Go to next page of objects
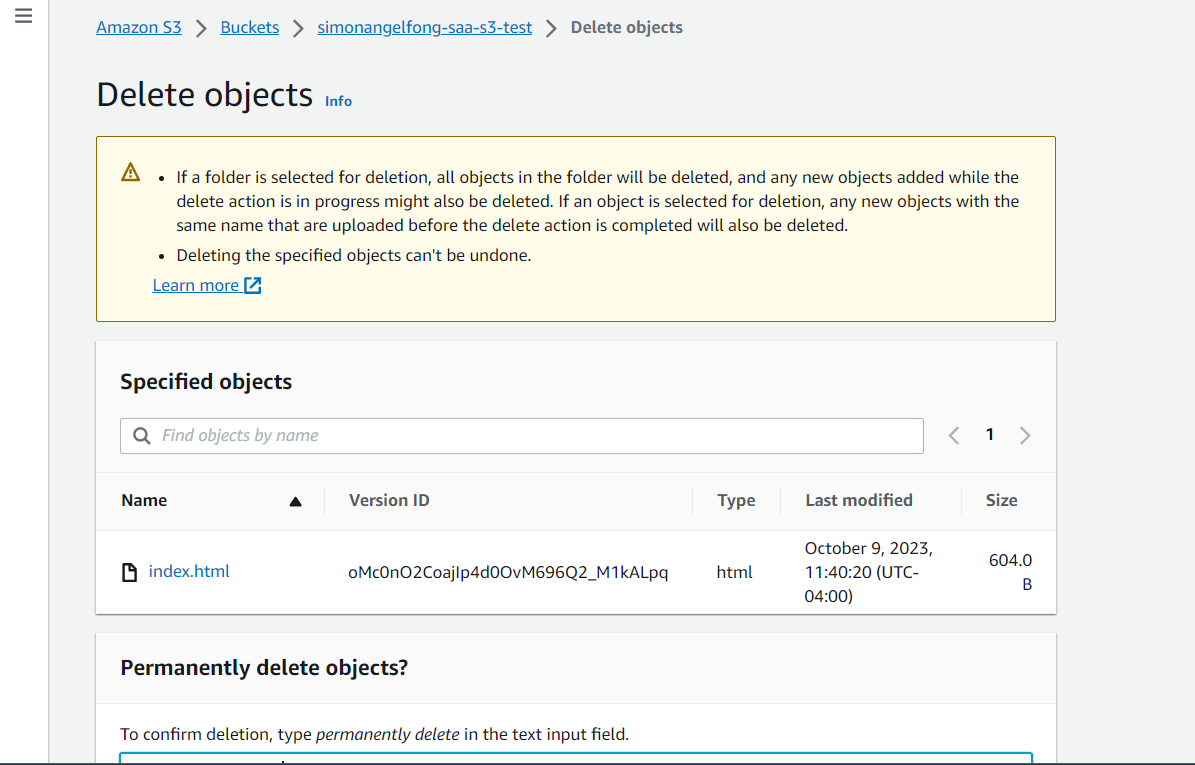The height and width of the screenshot is (765, 1195). (x=1025, y=435)
